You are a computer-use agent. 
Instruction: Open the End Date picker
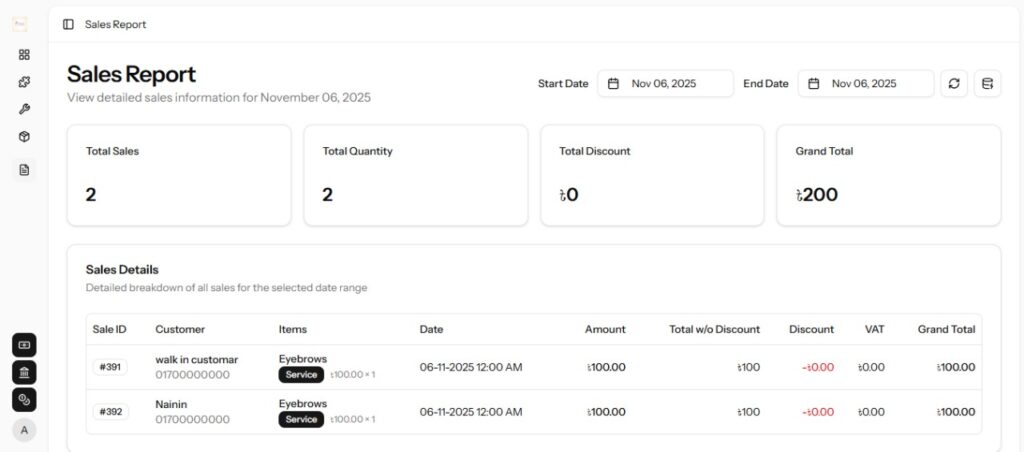(865, 84)
